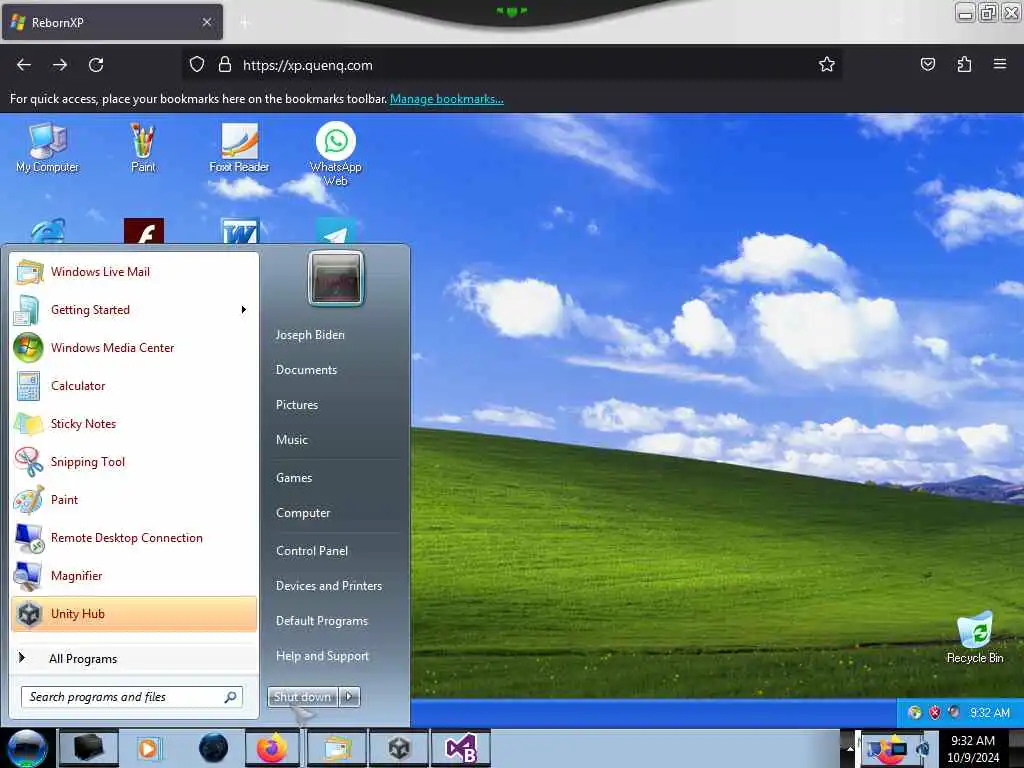Click the user account picture
Image resolution: width=1024 pixels, height=768 pixels.
tap(336, 278)
